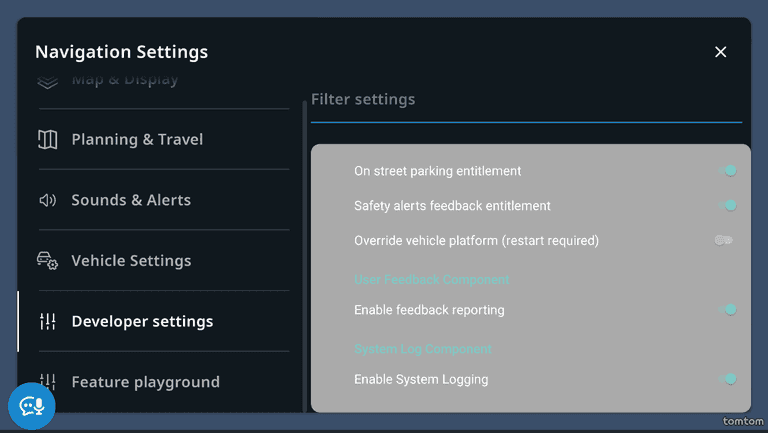768x433 pixels.
Task: Click the Map & Display layers icon
Action: coord(47,81)
